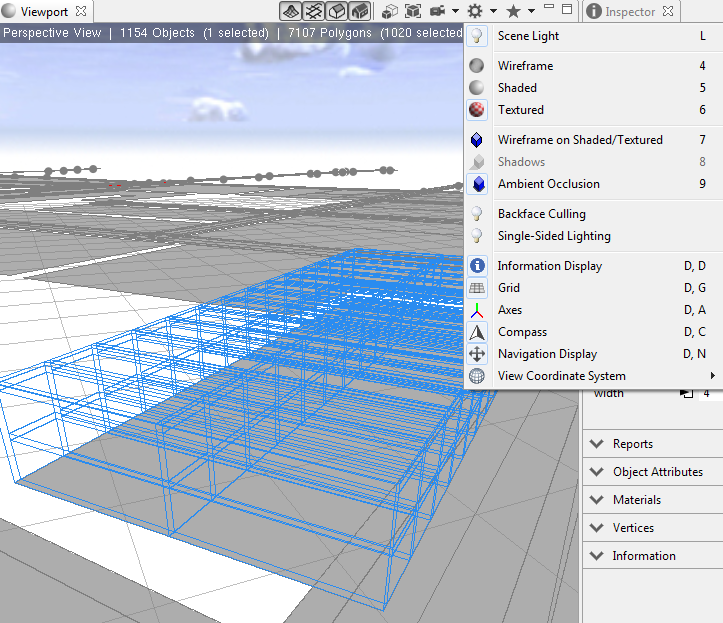Image resolution: width=723 pixels, height=623 pixels.
Task: Click the view settings gear icon
Action: point(475,11)
